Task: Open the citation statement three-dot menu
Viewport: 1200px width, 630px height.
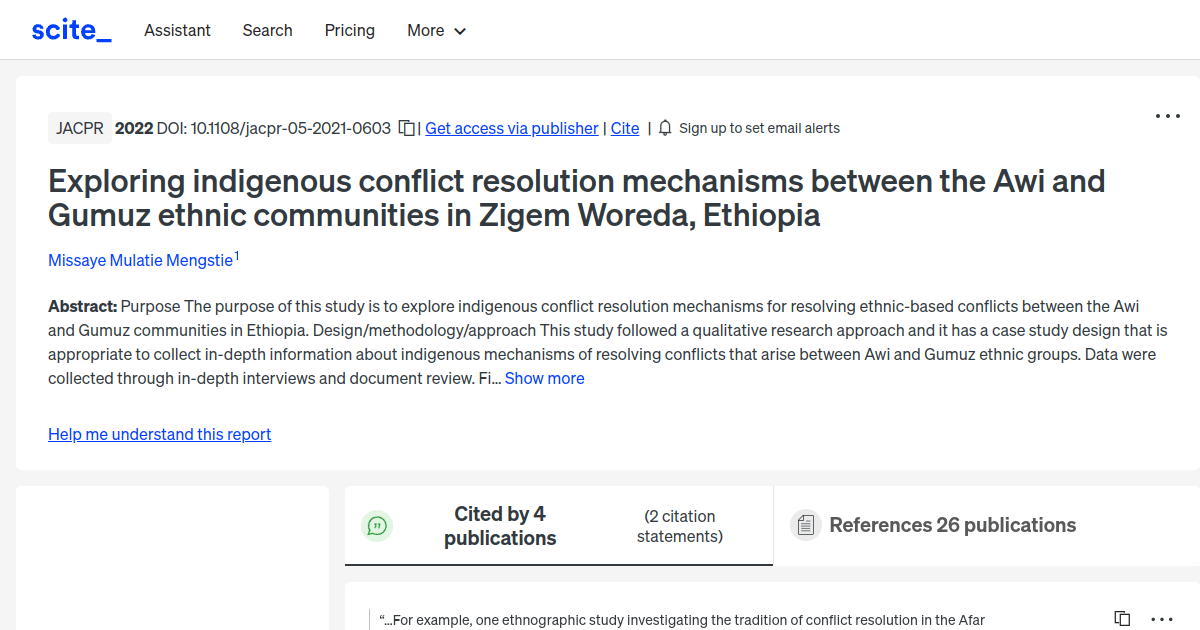Action: pyautogui.click(x=1161, y=619)
